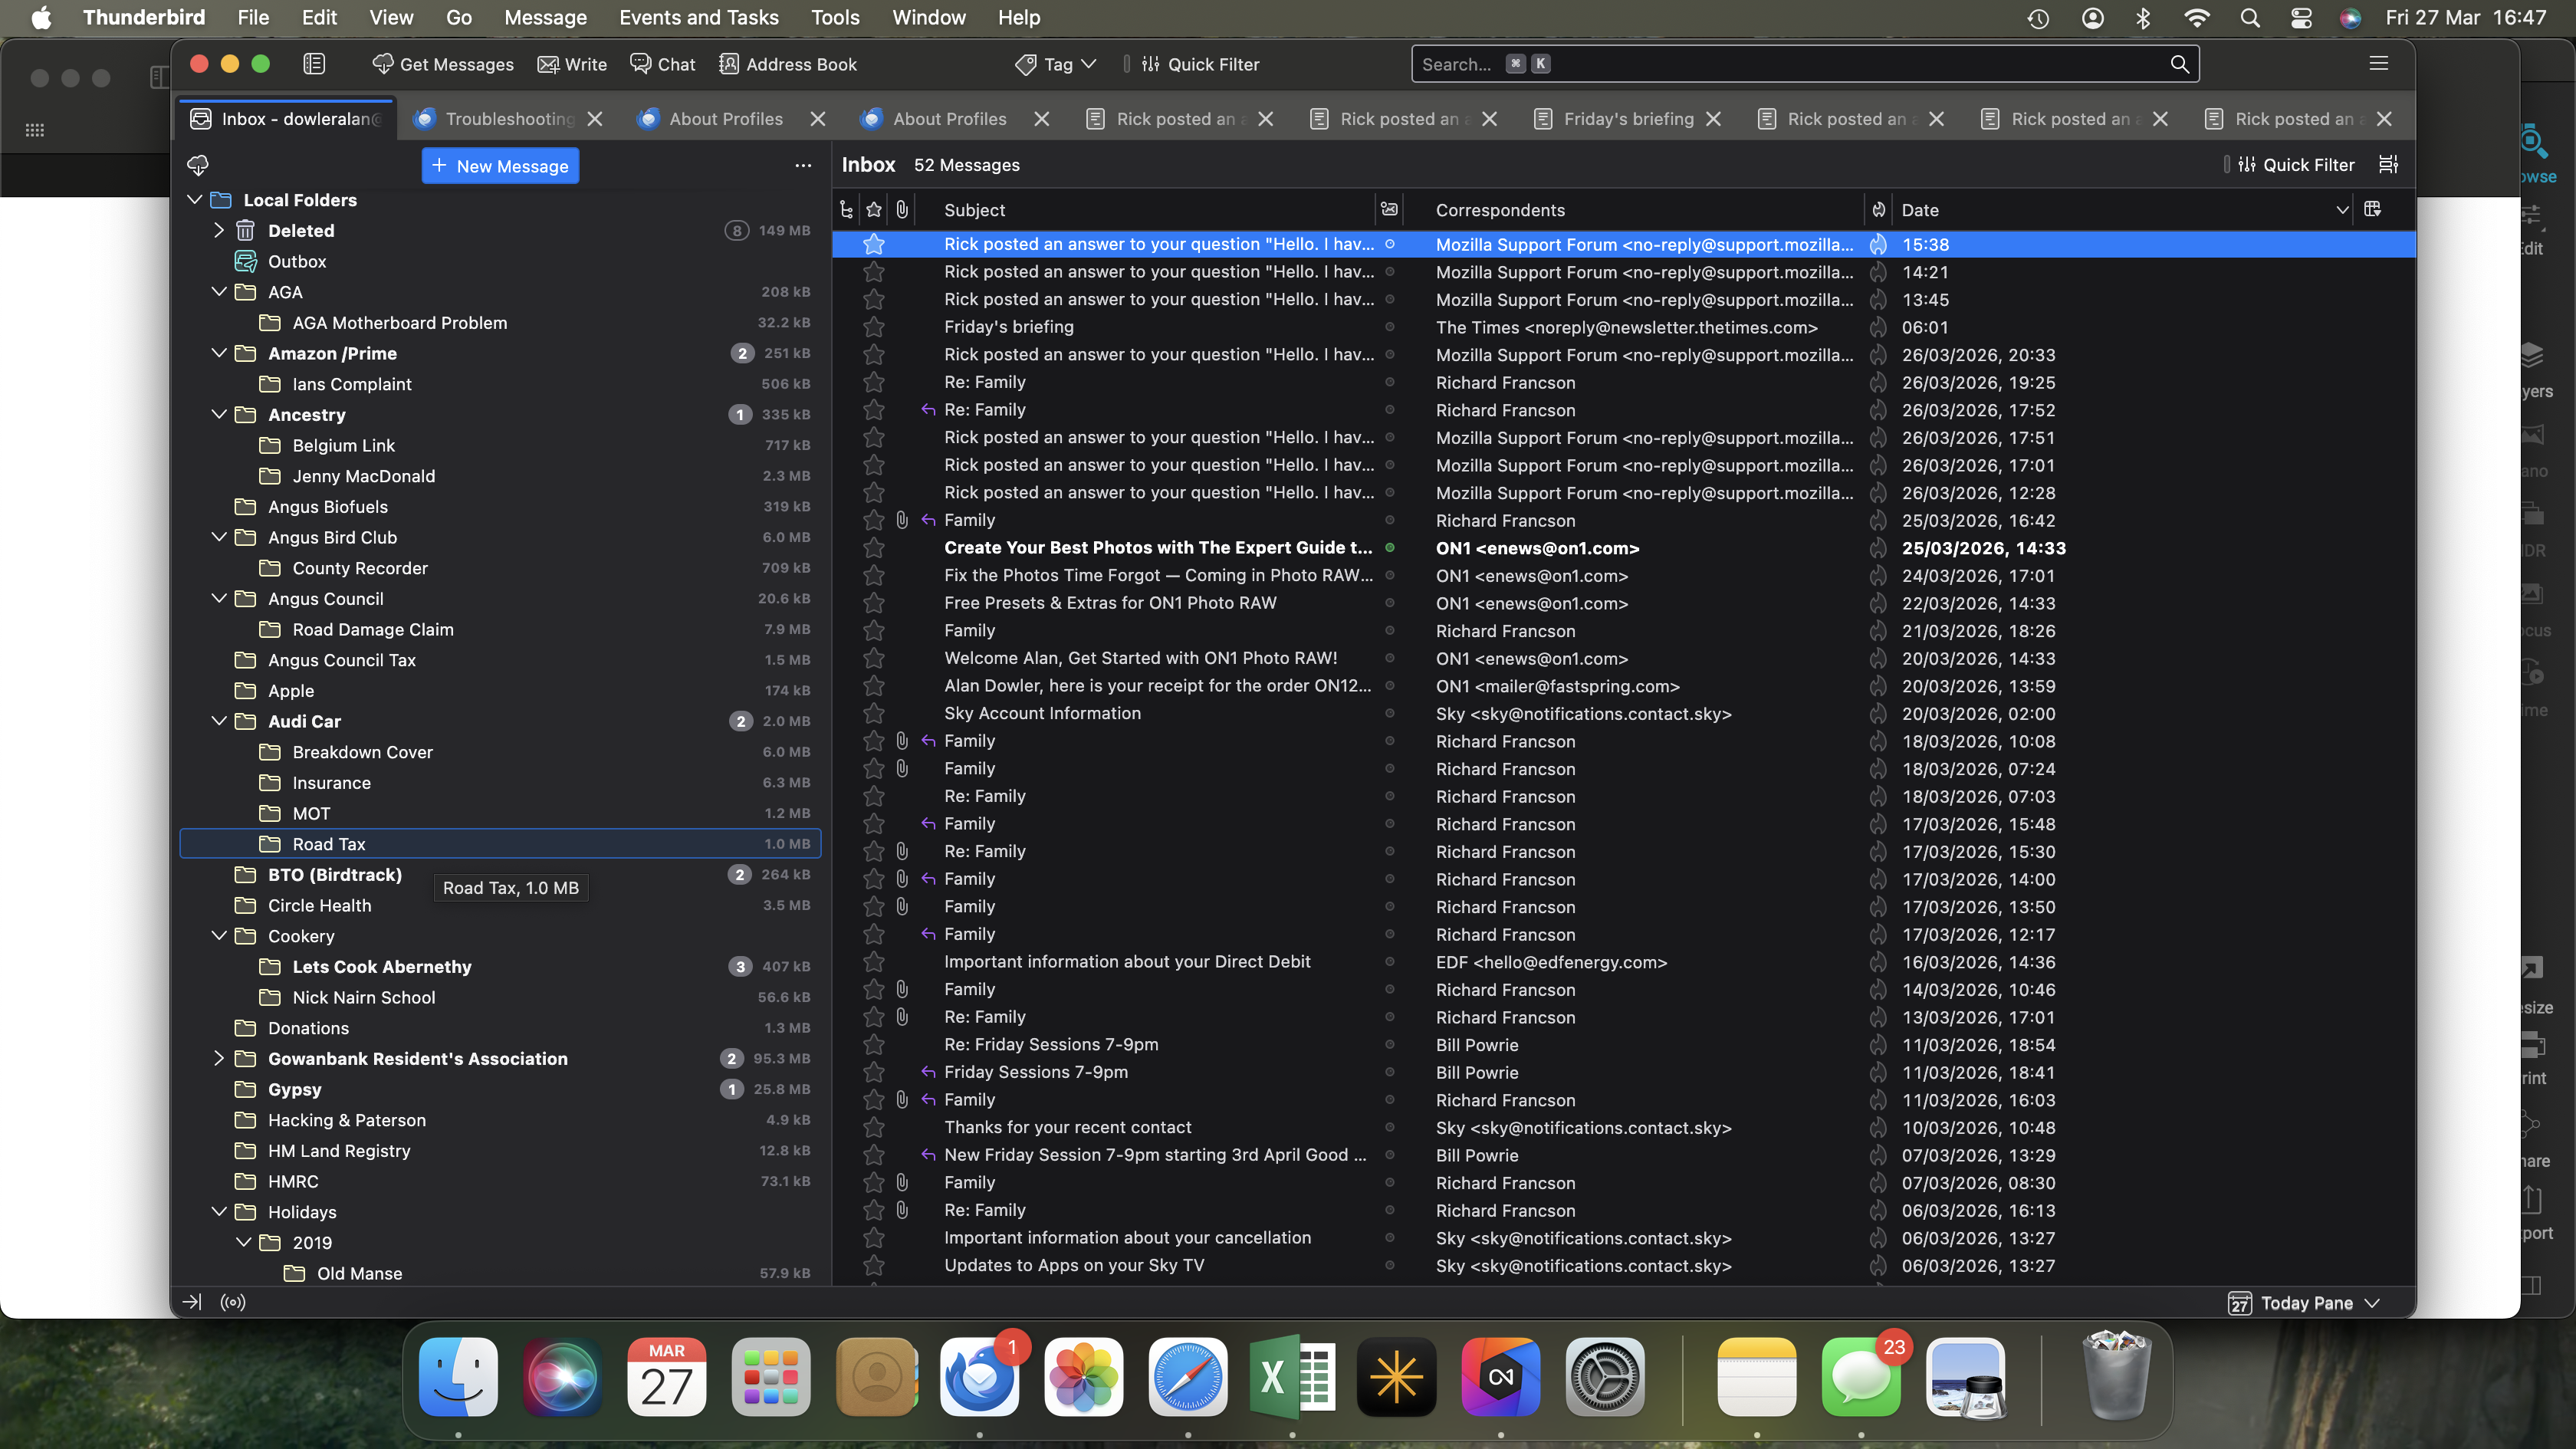Click the Get Messages toolbar icon
The width and height of the screenshot is (2576, 1449).
tap(382, 64)
